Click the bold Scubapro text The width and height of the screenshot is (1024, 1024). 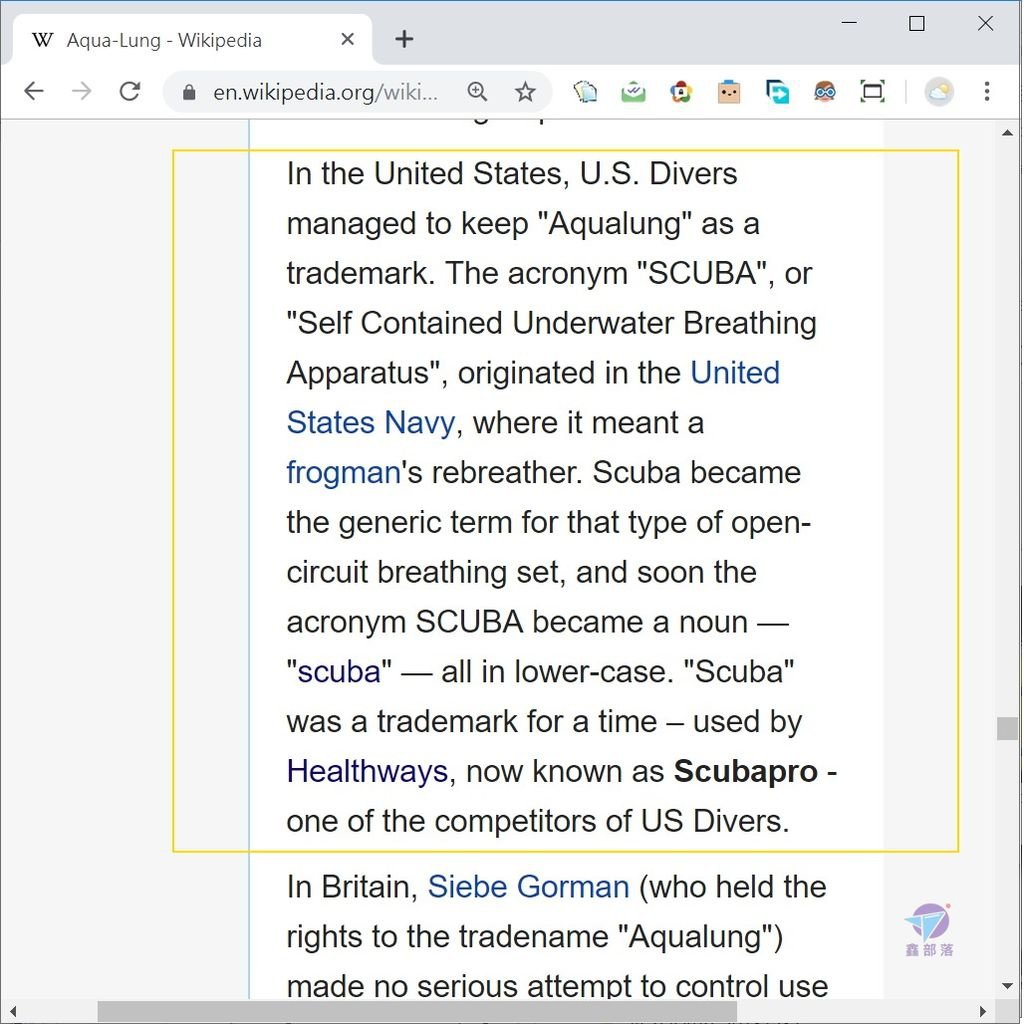pyautogui.click(x=745, y=771)
